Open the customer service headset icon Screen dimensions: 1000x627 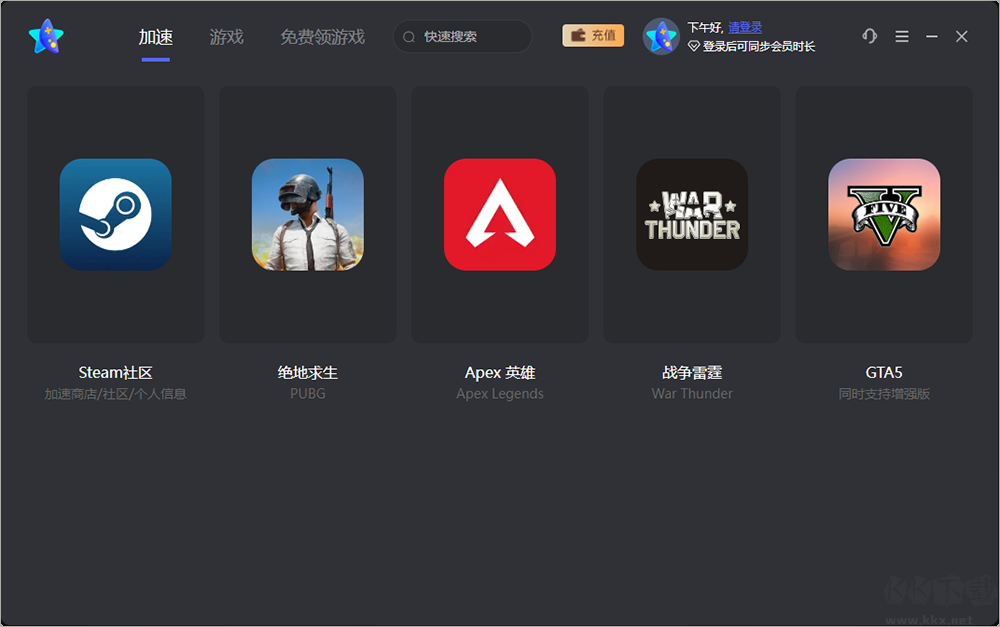pyautogui.click(x=869, y=36)
